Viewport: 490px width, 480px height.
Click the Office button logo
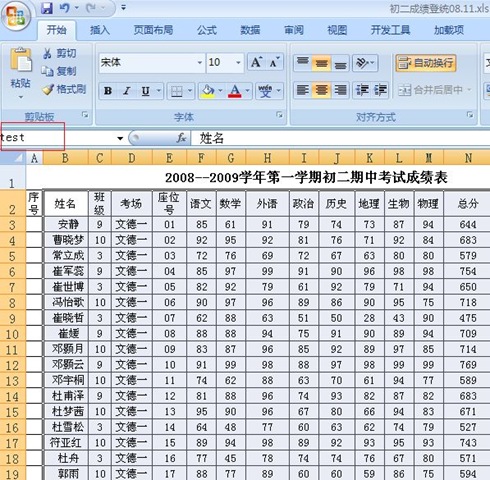tap(16, 16)
